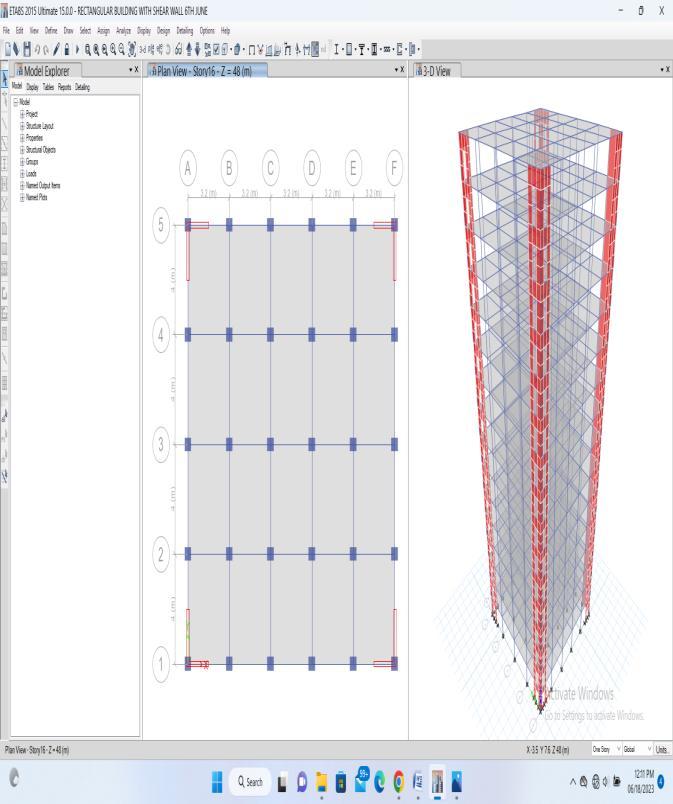Click the first zoom magnifier icon
This screenshot has width=673, height=804.
88,49
